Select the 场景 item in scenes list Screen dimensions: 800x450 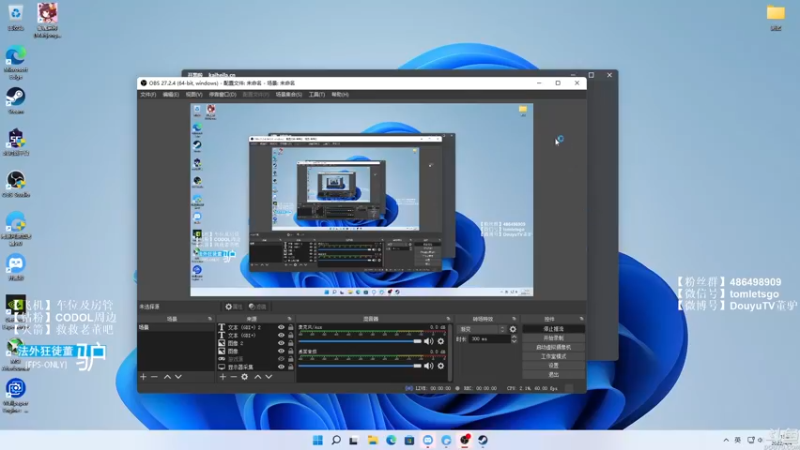pyautogui.click(x=176, y=327)
